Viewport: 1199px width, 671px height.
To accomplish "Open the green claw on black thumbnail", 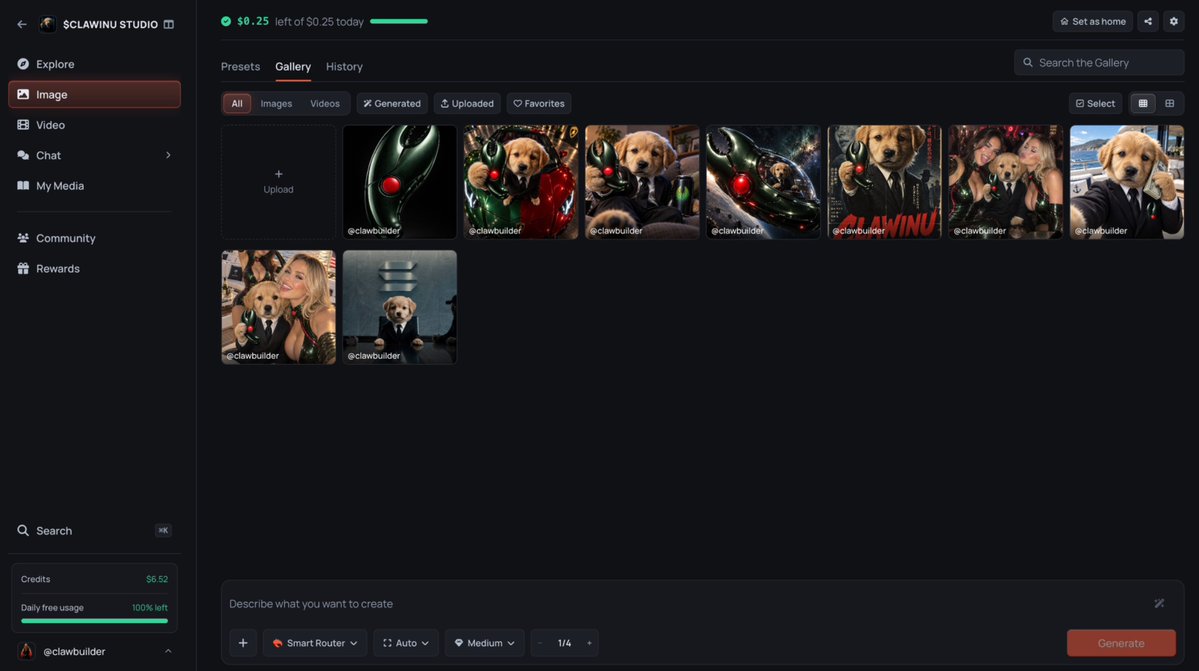I will (x=400, y=182).
